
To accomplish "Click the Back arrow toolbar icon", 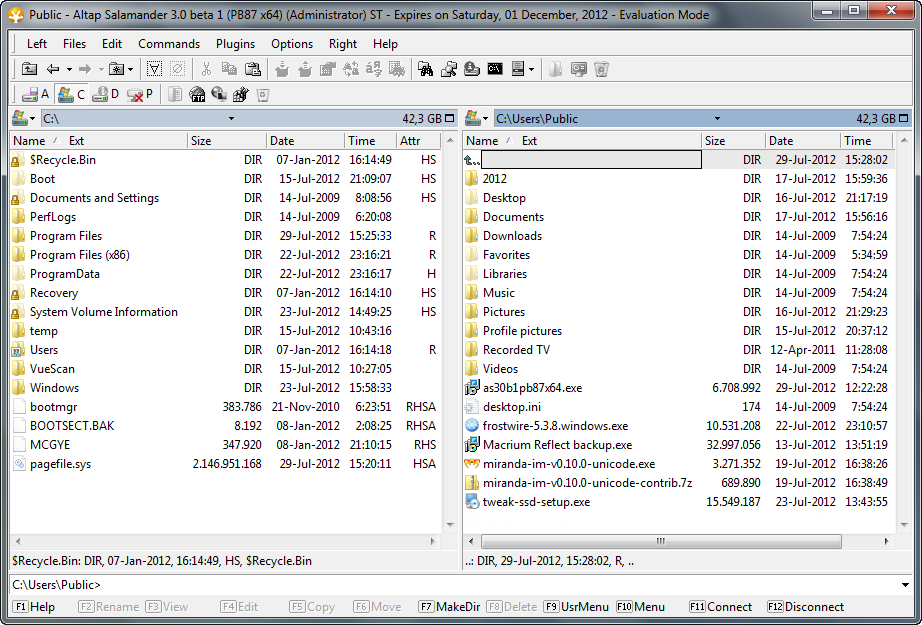I will click(x=53, y=69).
